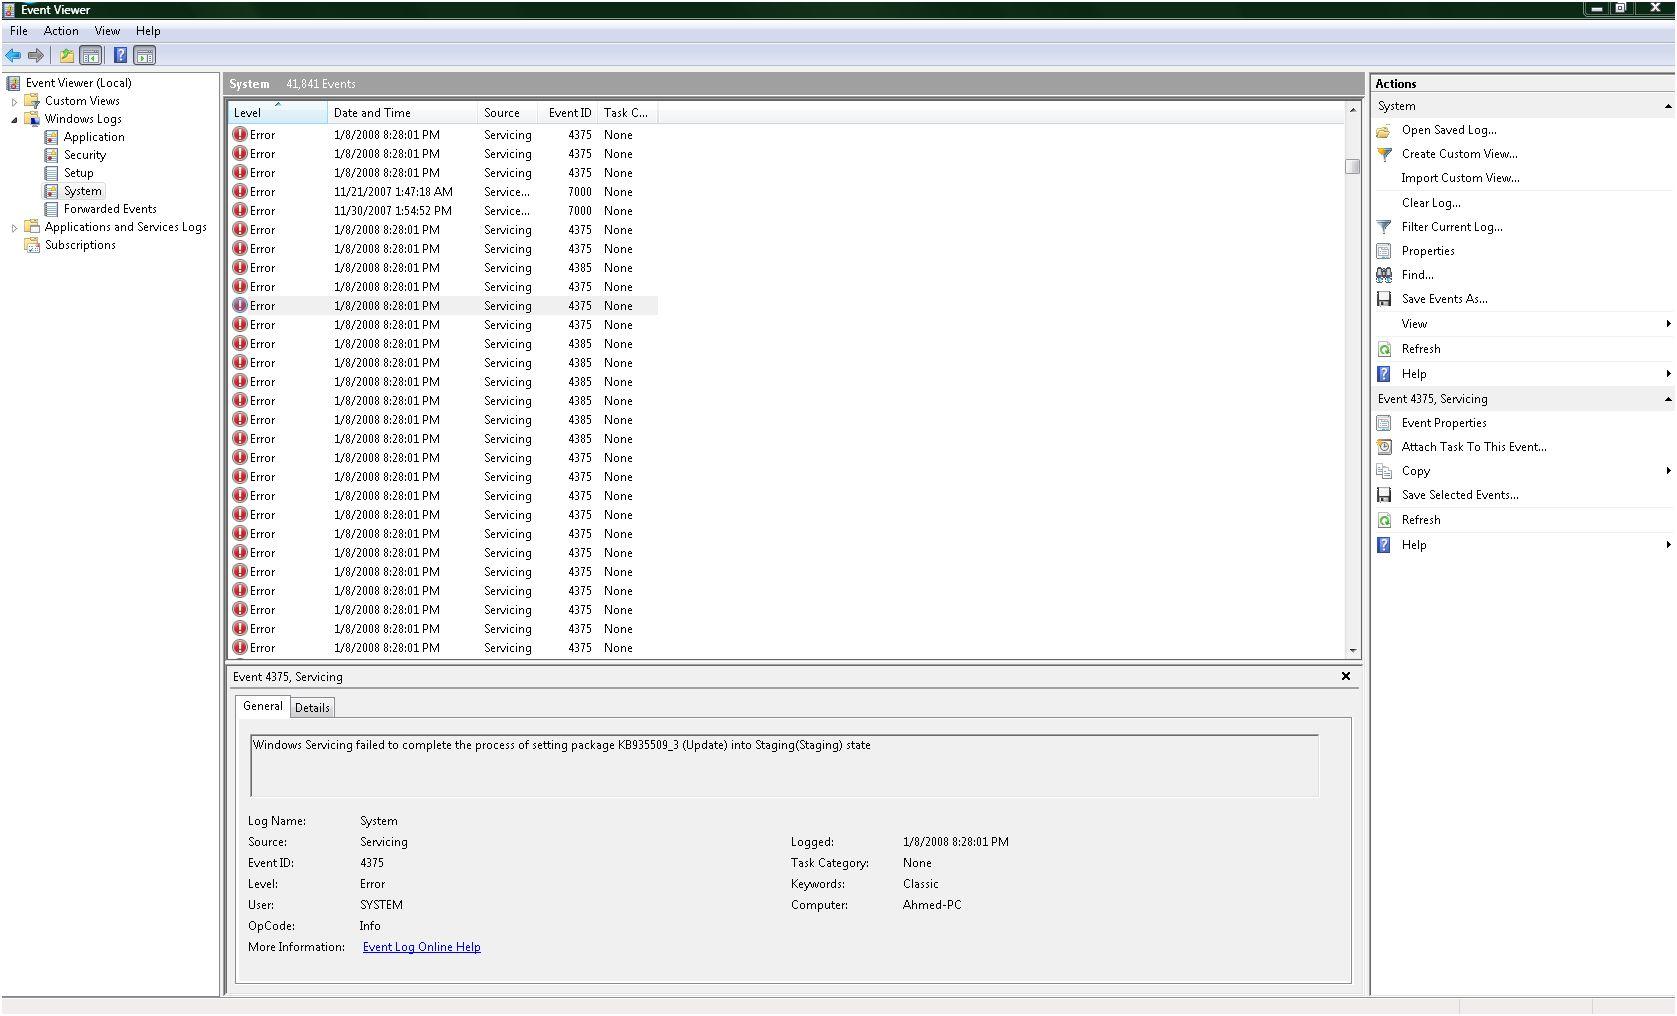This screenshot has width=1677, height=1016.
Task: Click the Event Viewer (Local) root icon
Action: 14,83
